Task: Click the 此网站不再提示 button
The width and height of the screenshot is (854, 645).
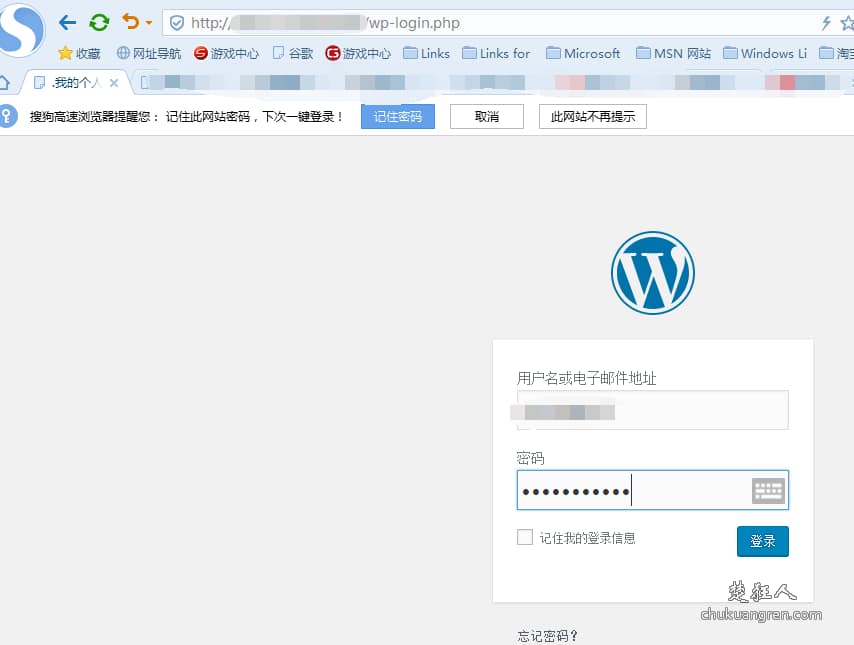Action: pyautogui.click(x=592, y=116)
